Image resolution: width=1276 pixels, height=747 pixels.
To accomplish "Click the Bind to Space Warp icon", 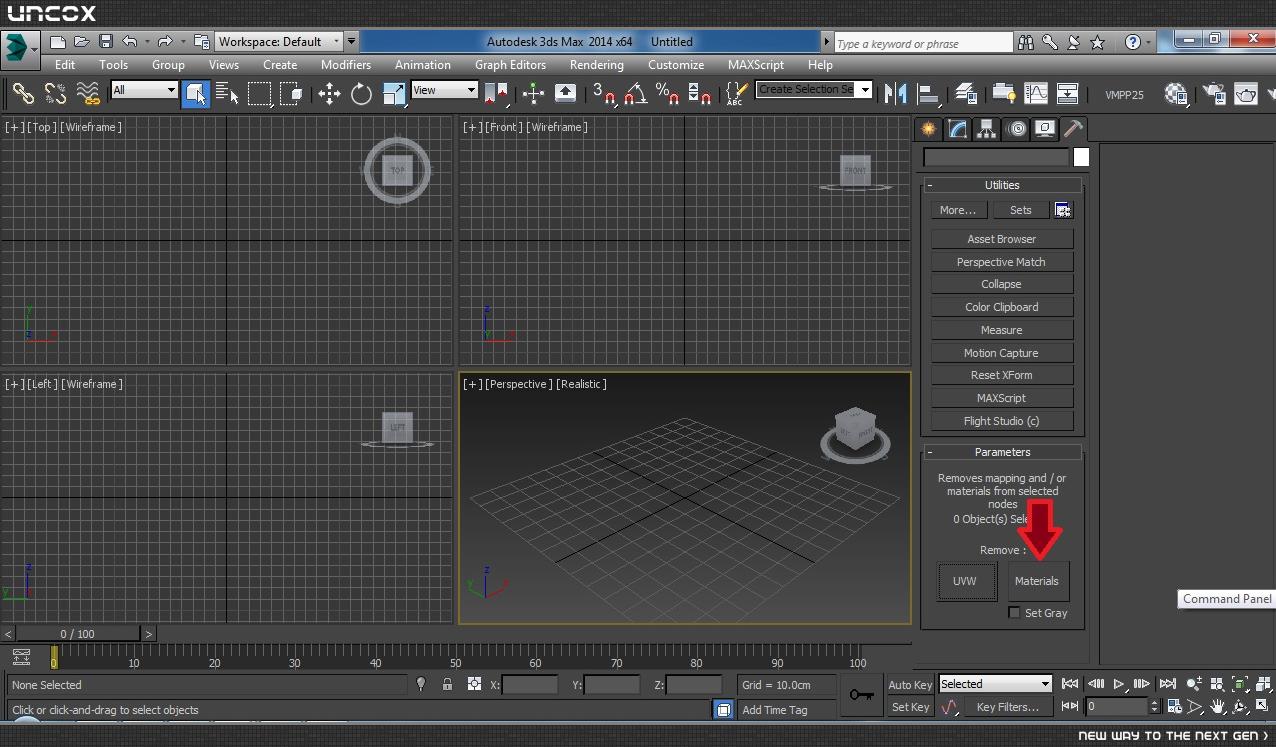I will [x=88, y=94].
